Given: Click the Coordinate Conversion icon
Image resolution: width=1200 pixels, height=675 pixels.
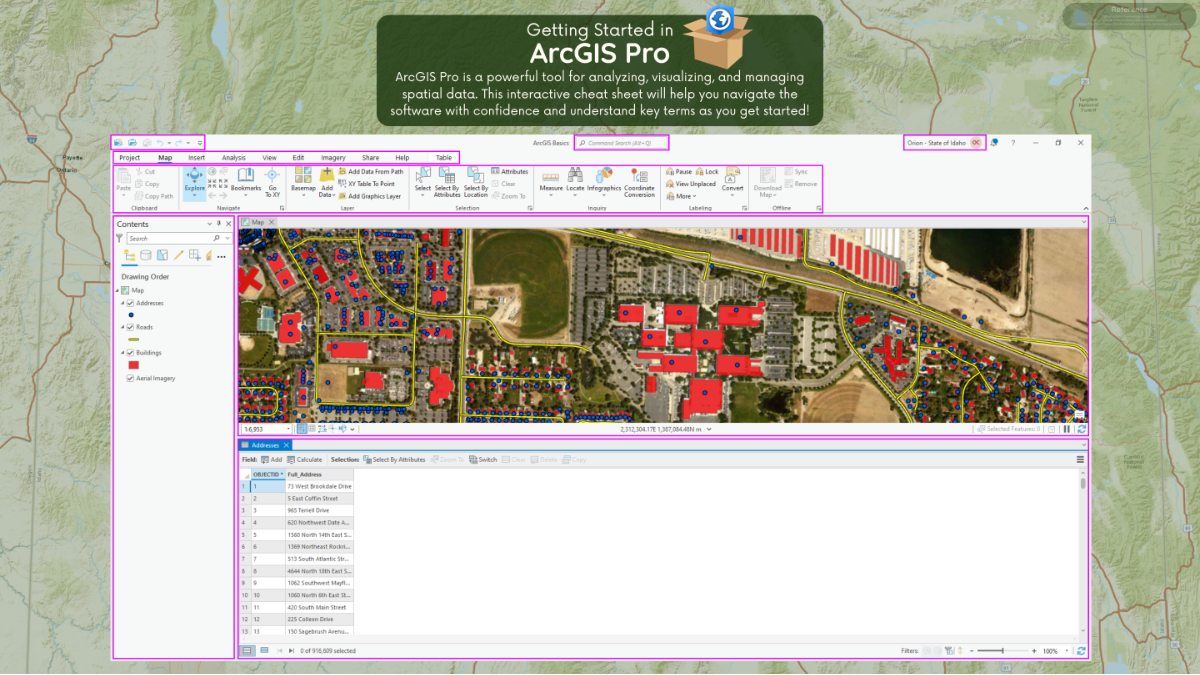Looking at the screenshot, I should (x=639, y=176).
